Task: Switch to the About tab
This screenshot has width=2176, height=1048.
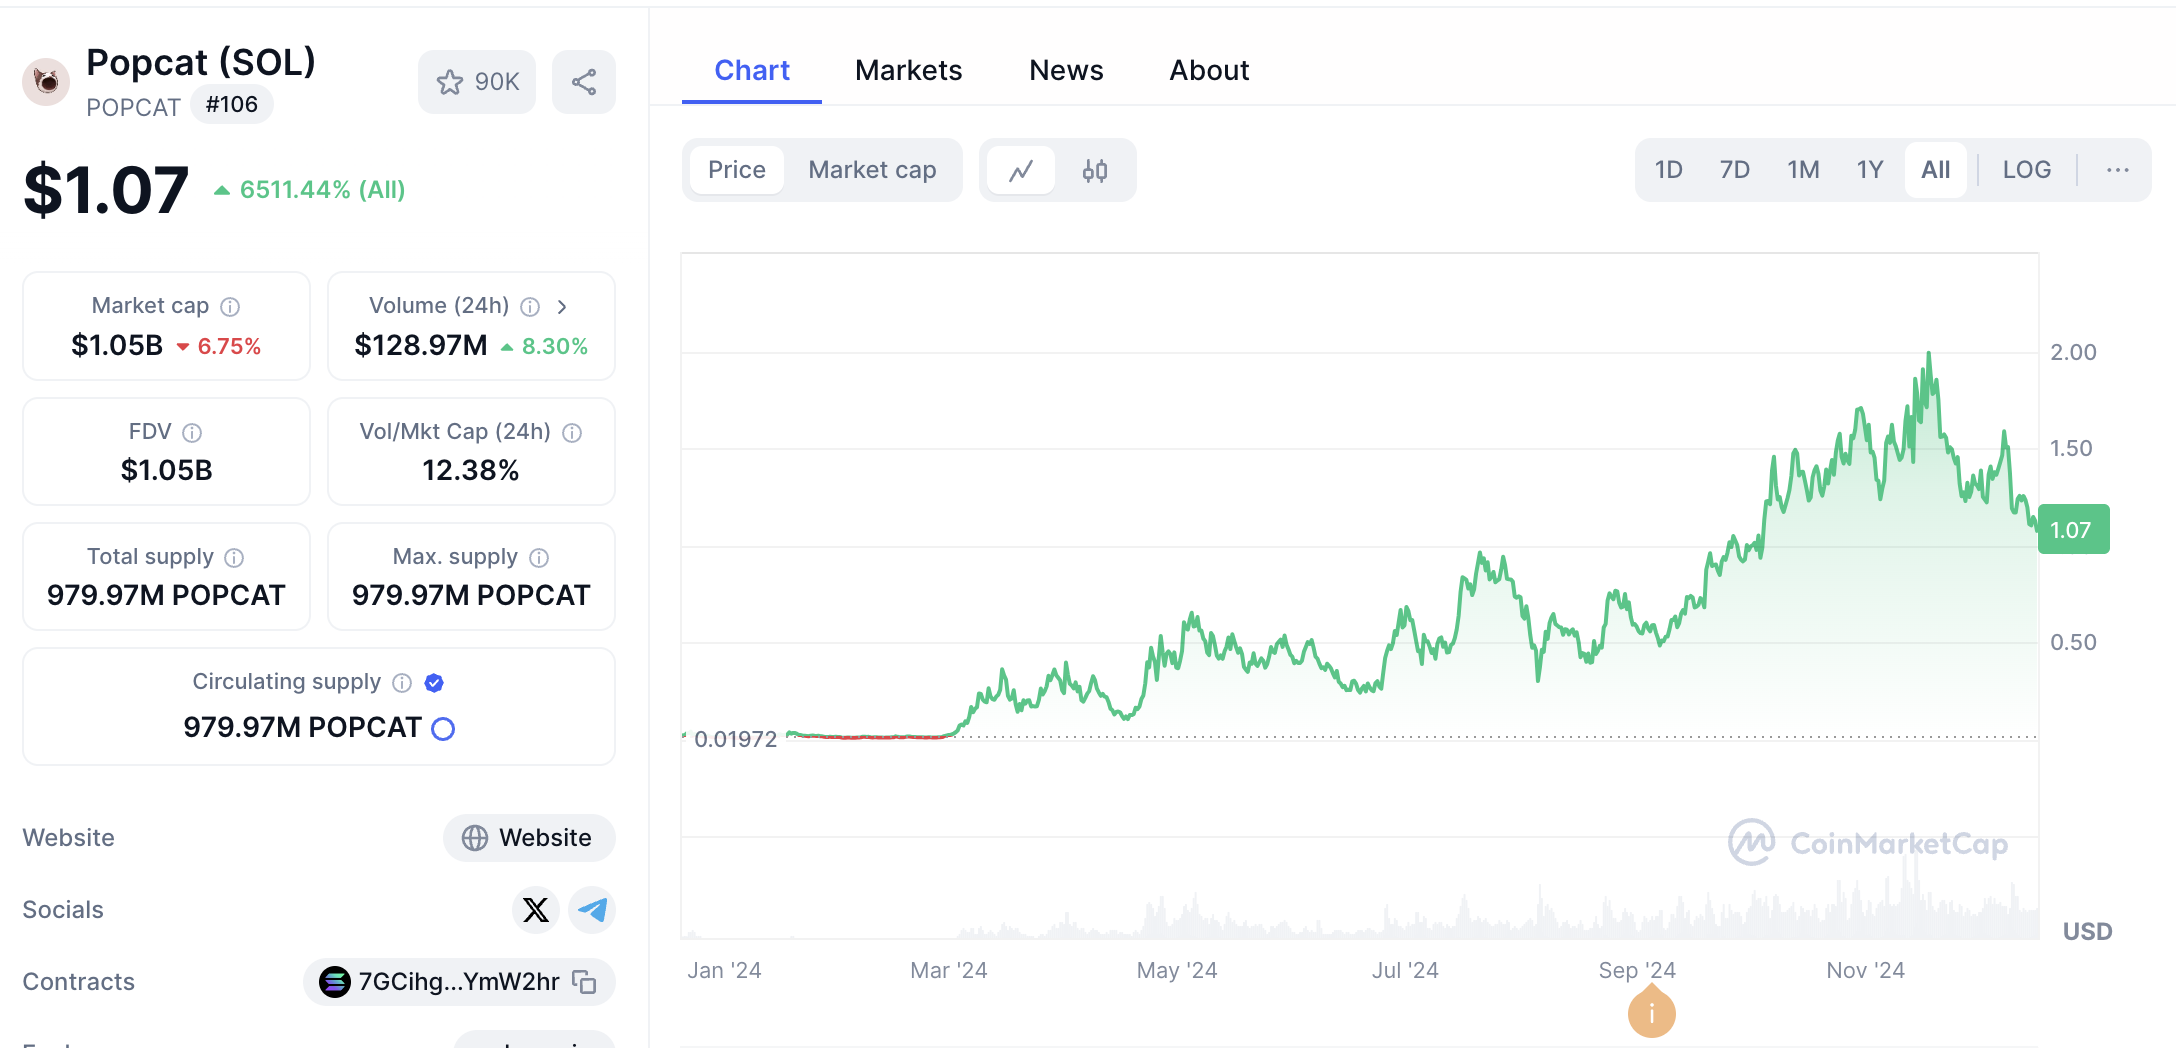Action: [x=1209, y=70]
